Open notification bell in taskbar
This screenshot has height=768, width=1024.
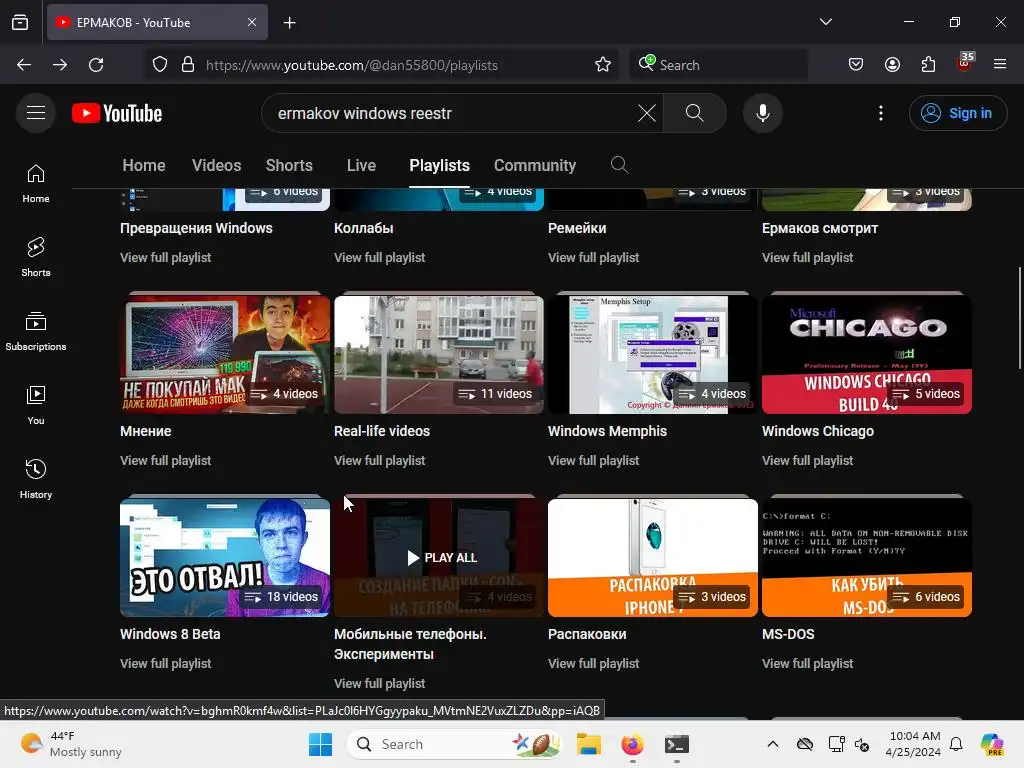[x=956, y=744]
